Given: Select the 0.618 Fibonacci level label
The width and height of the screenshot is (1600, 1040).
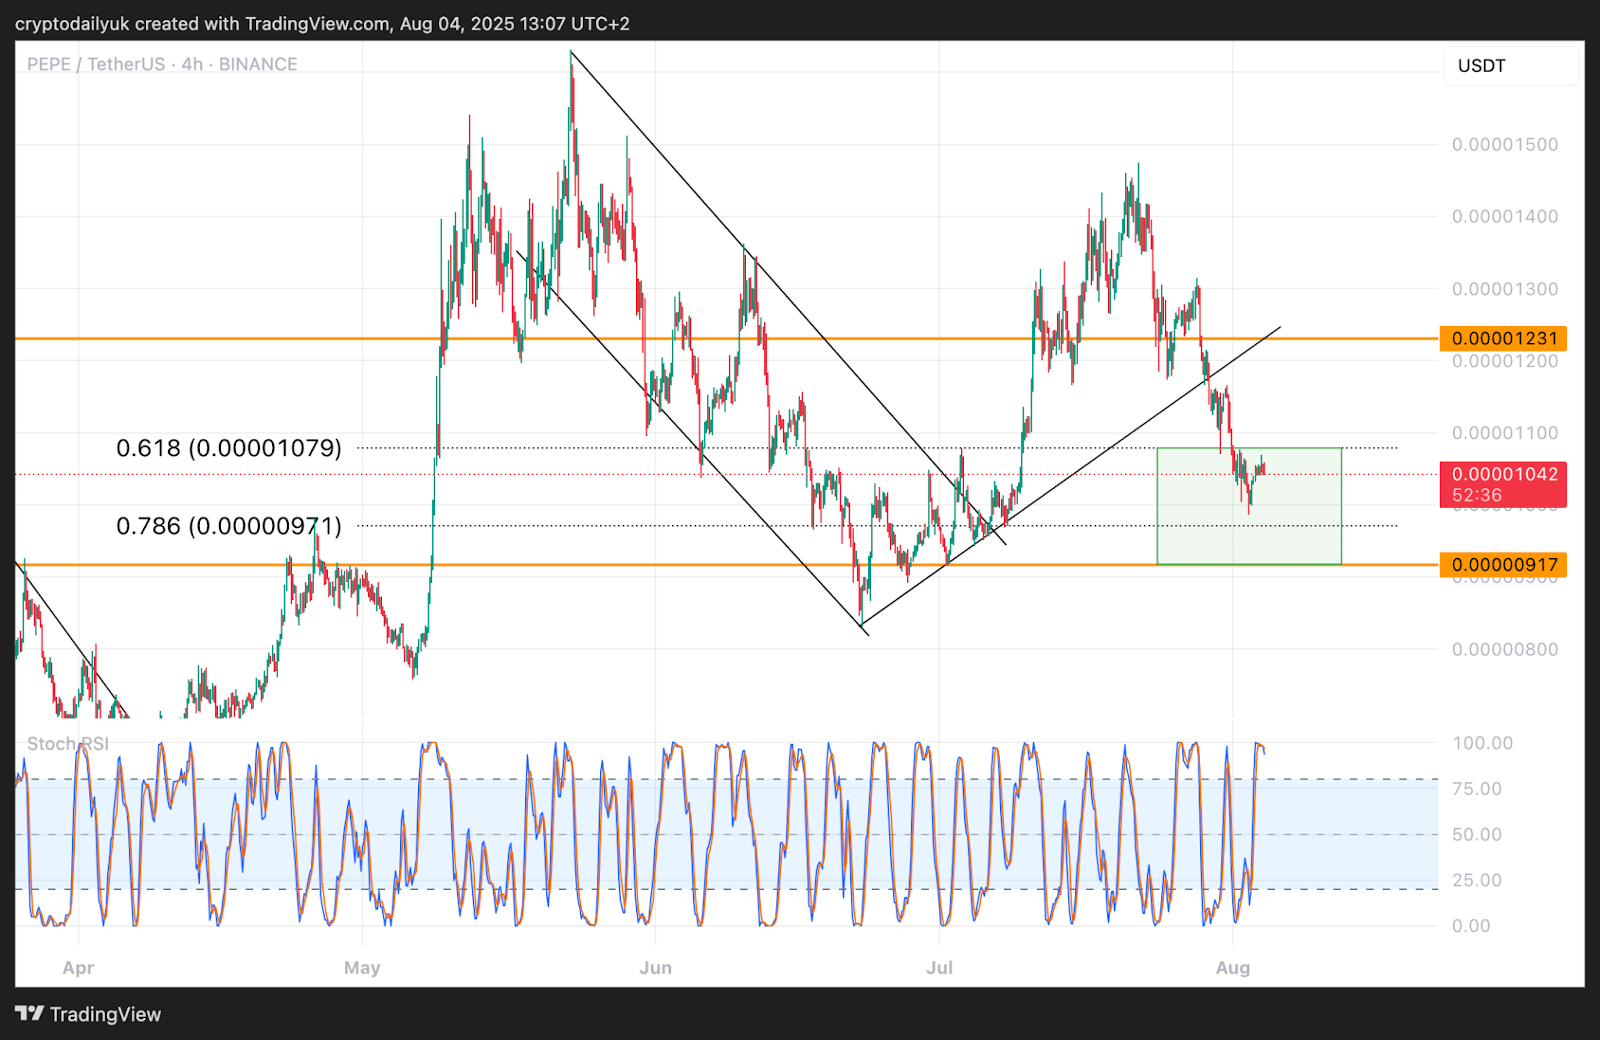Looking at the screenshot, I should pos(229,447).
